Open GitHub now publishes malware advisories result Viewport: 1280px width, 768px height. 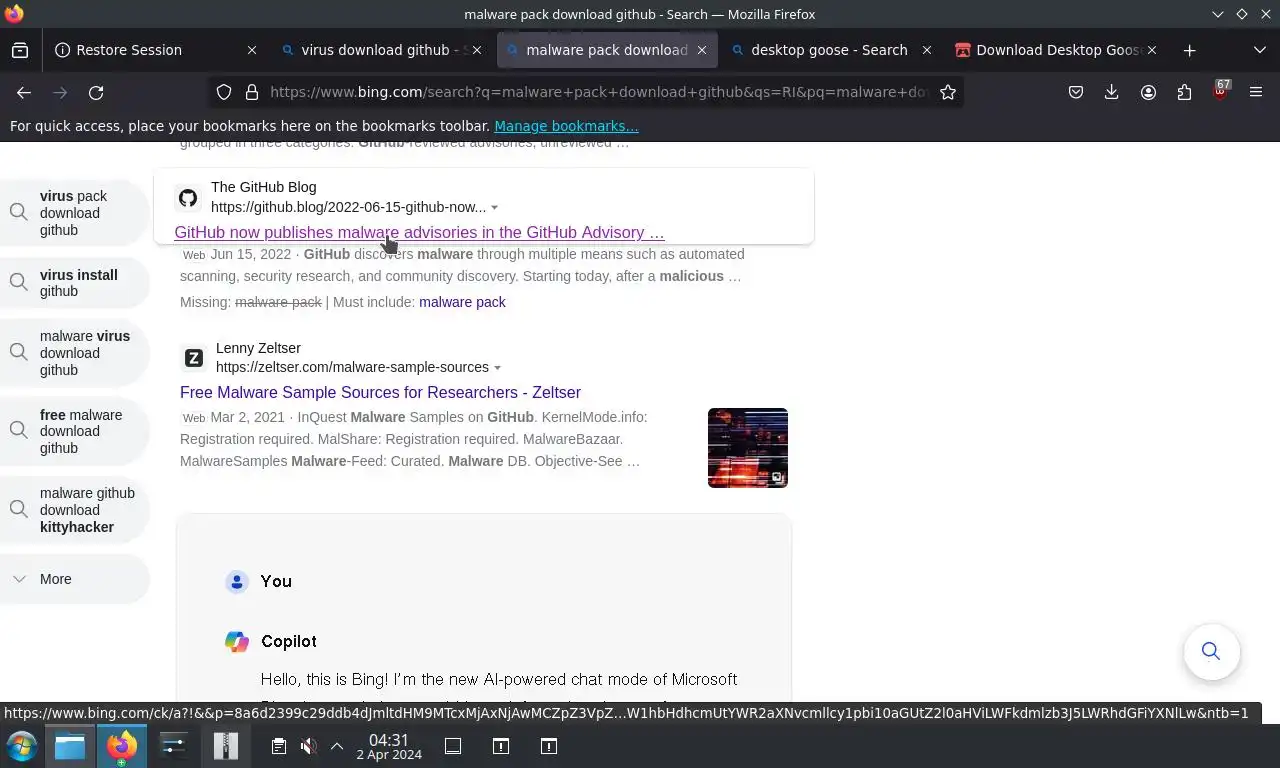tap(419, 232)
